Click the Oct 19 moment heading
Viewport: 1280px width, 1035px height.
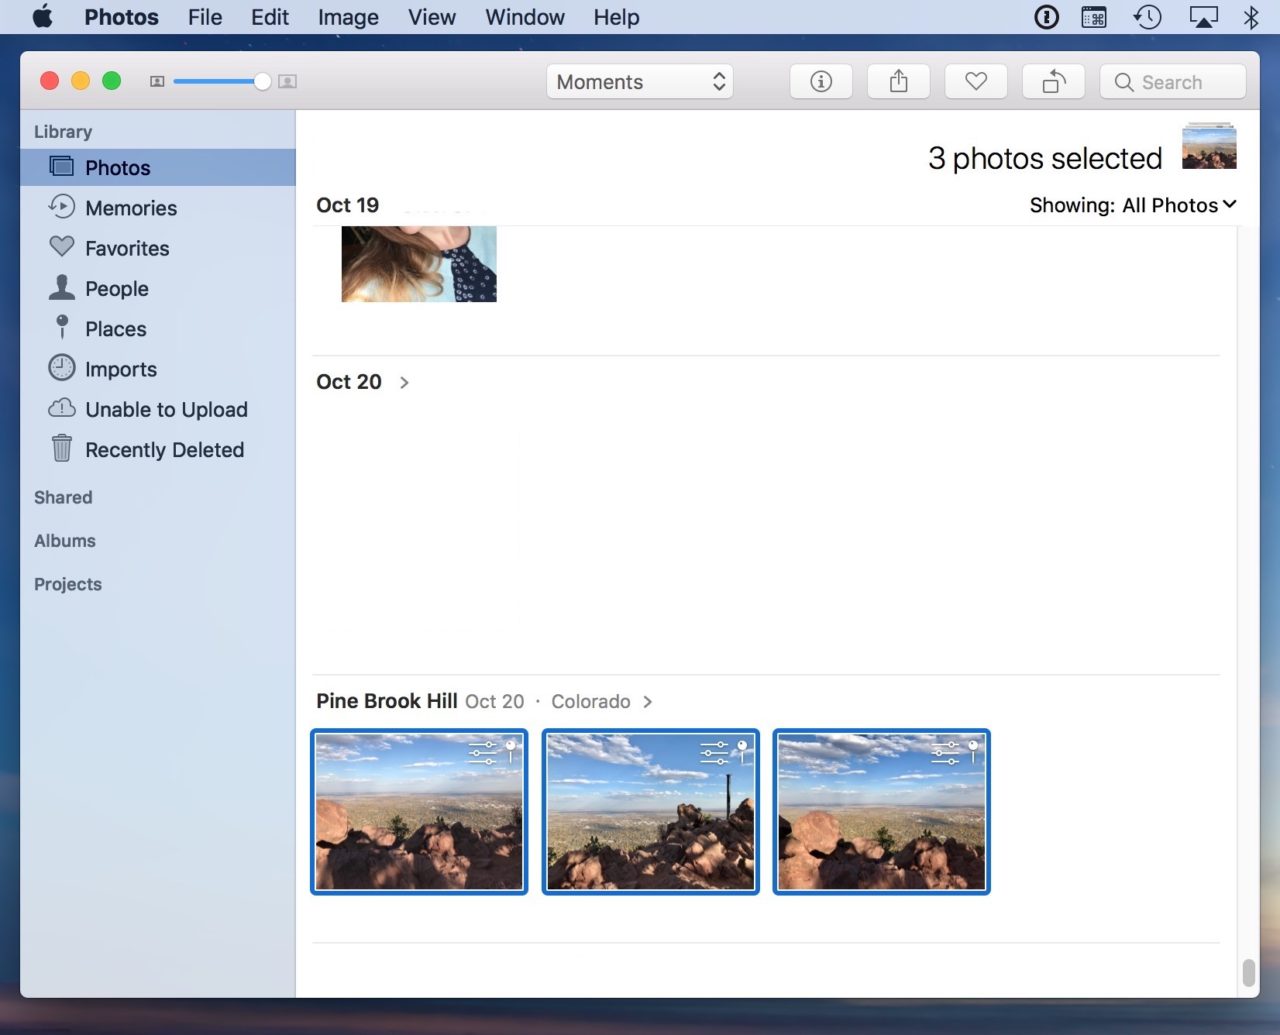coord(348,205)
